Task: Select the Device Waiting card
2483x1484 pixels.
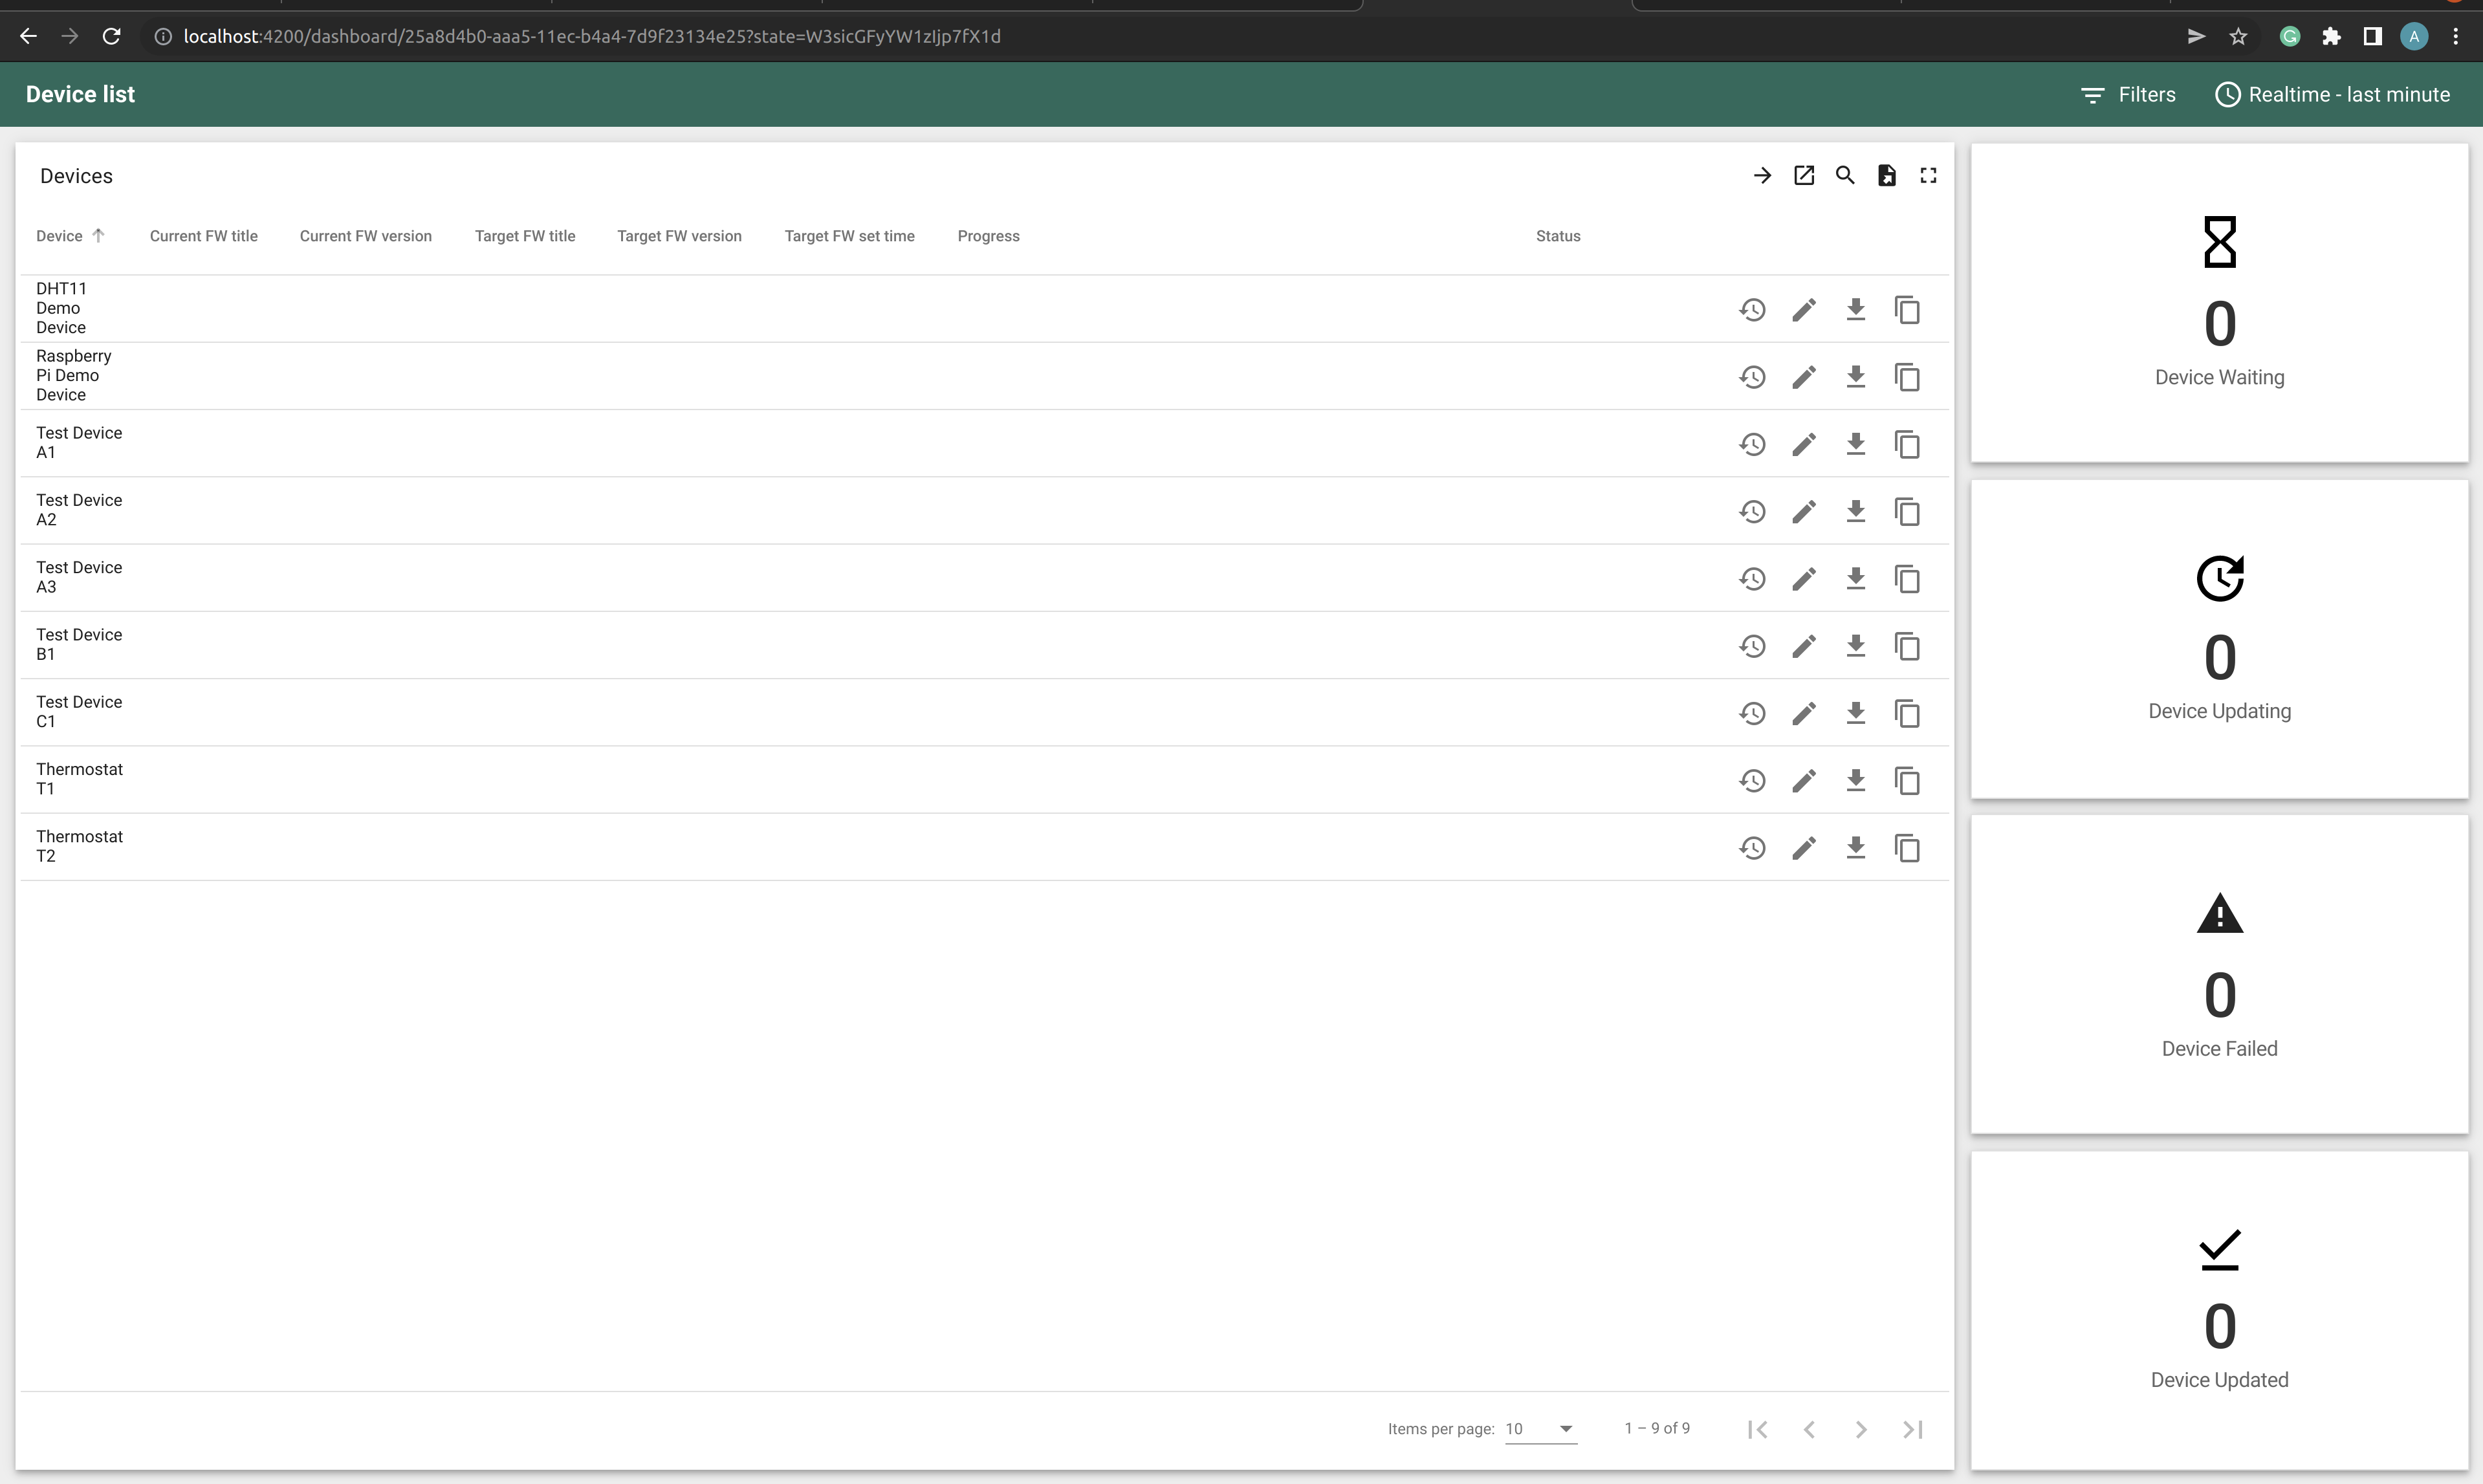Action: 2219,303
